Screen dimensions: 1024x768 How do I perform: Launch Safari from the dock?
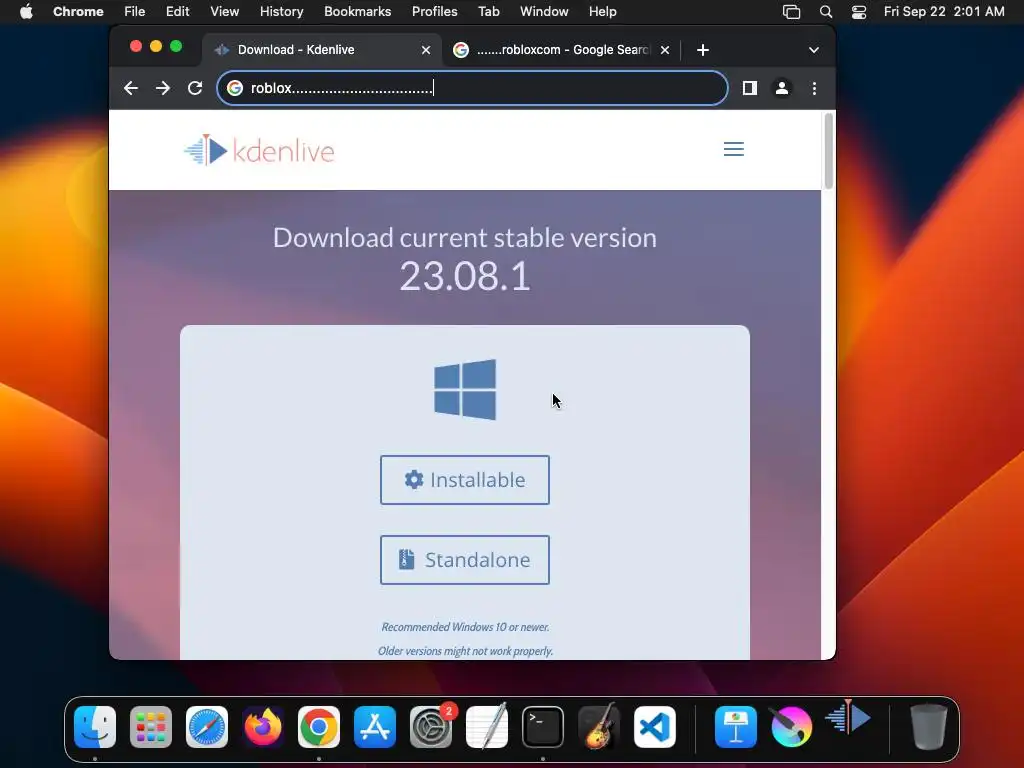[x=207, y=726]
